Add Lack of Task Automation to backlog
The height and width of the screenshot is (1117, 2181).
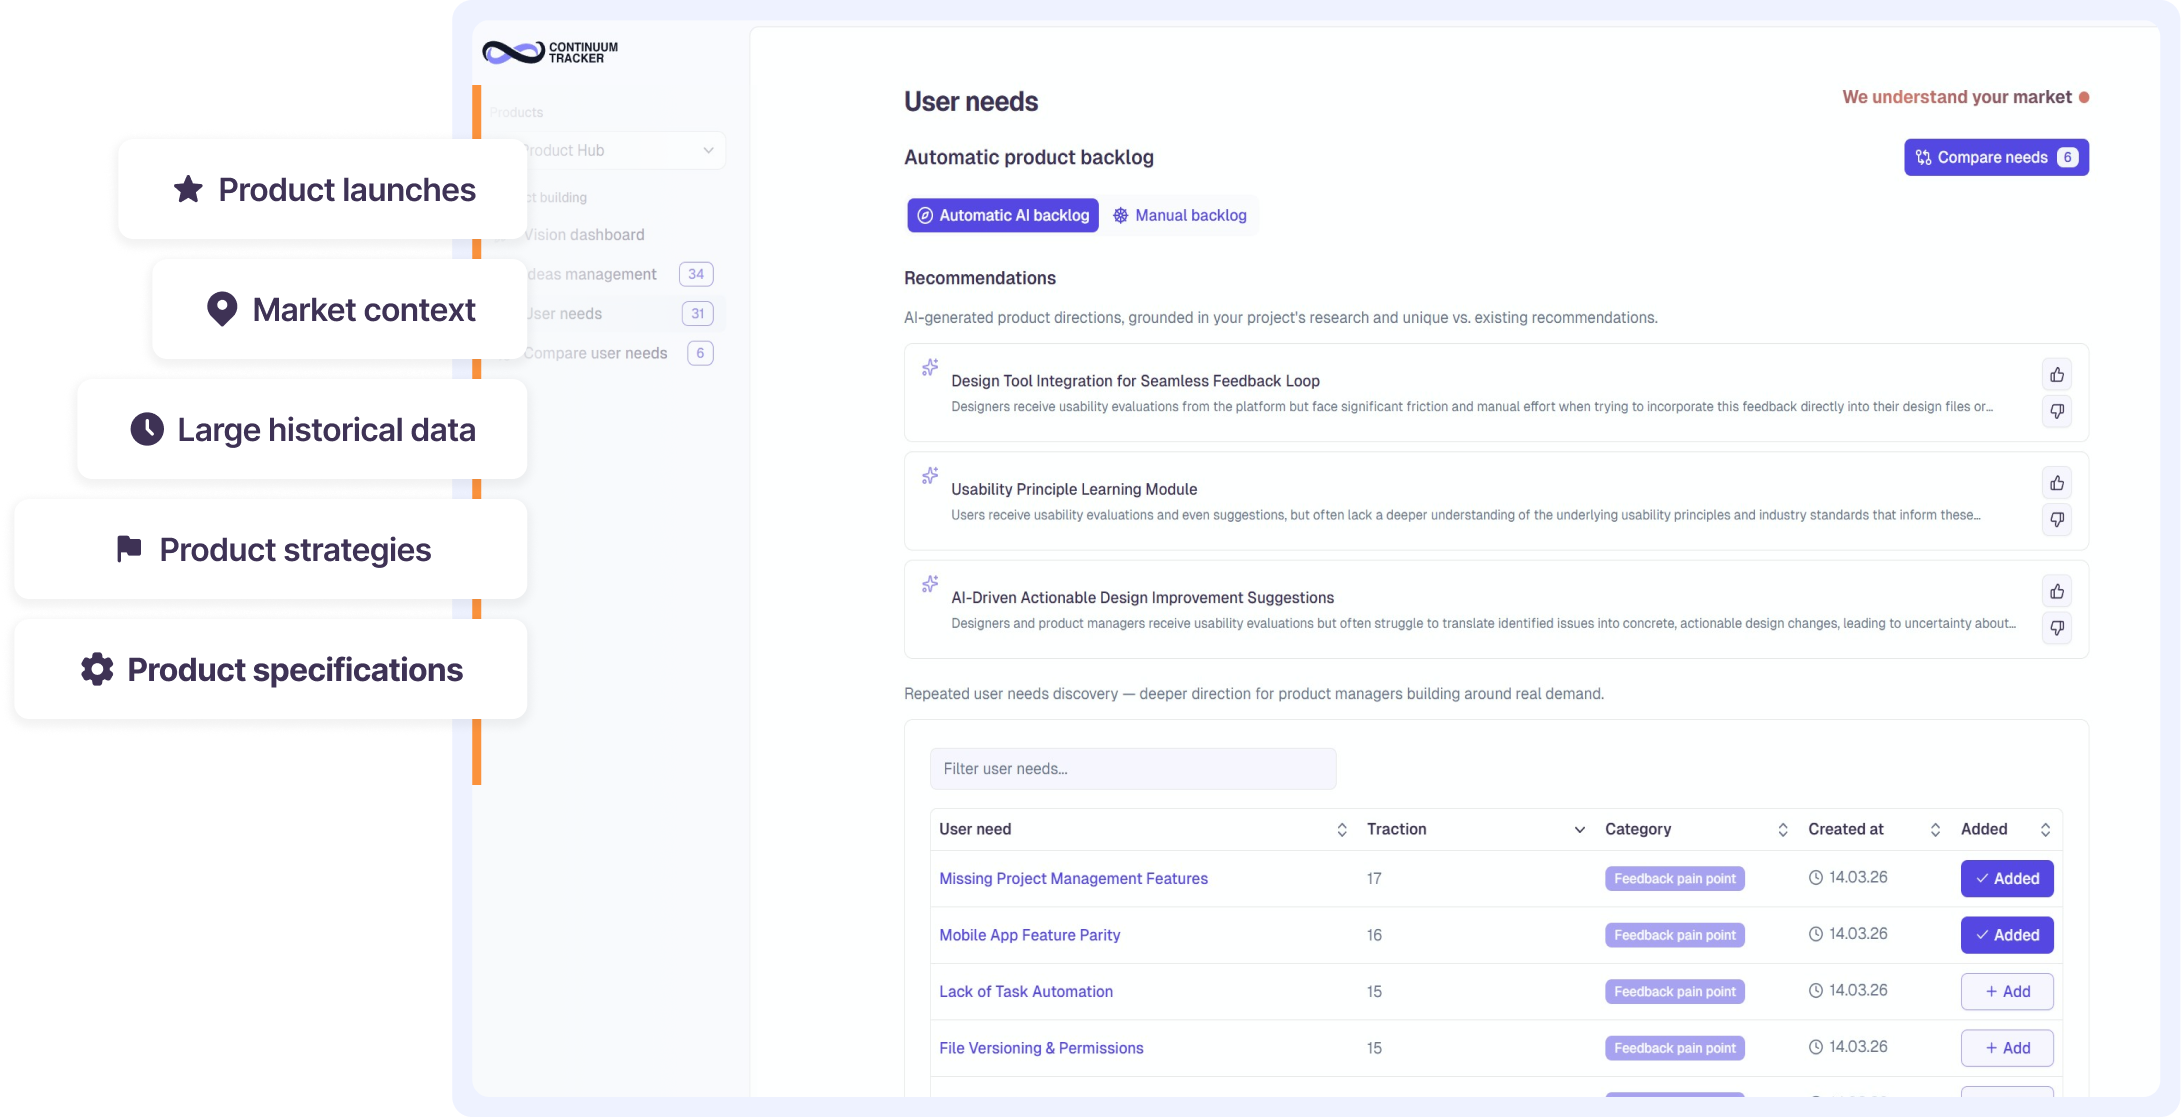pos(2007,991)
